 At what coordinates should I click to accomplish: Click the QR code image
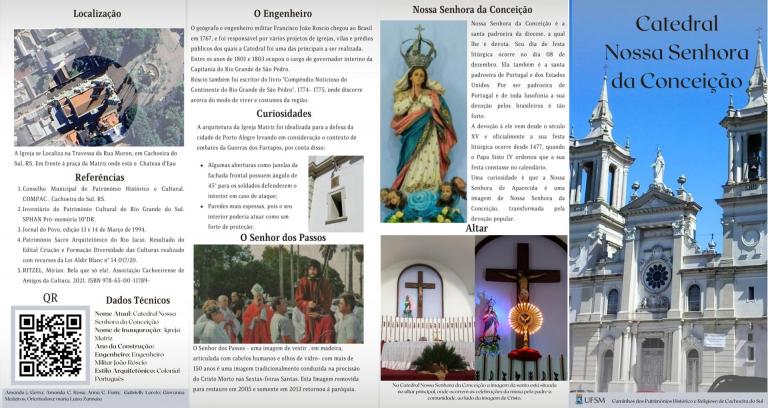click(x=49, y=344)
